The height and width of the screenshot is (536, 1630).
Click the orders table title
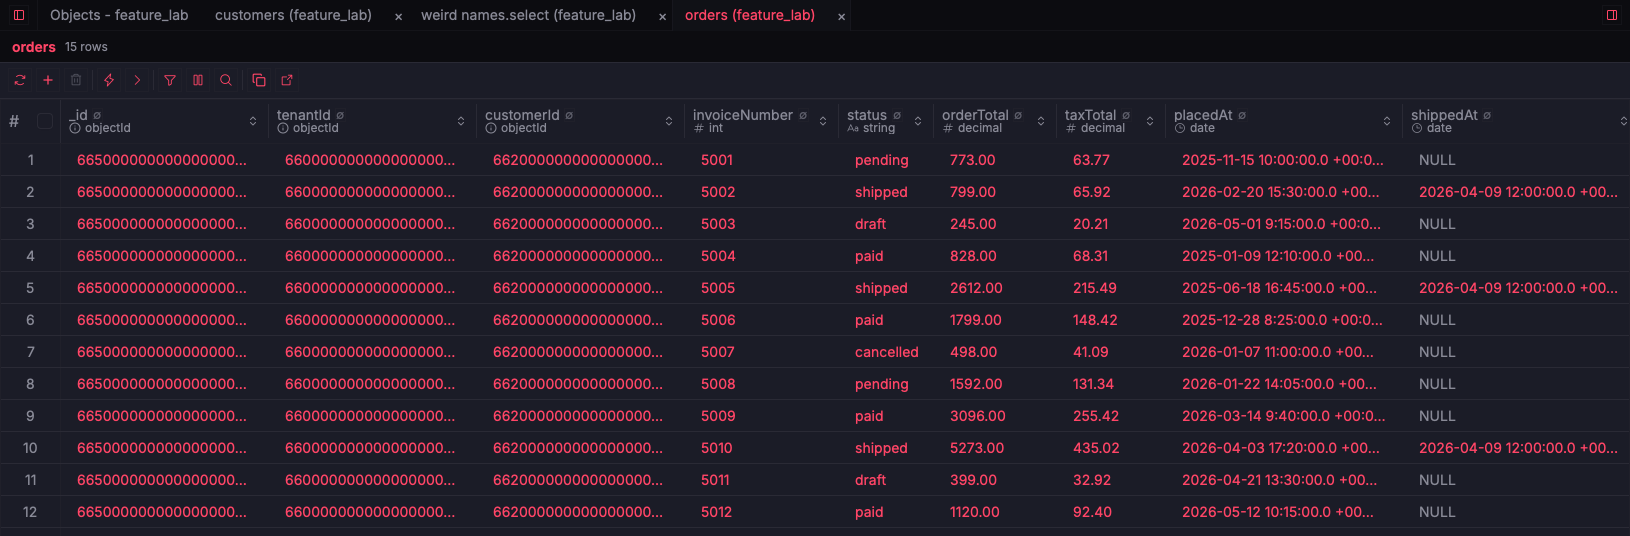pyautogui.click(x=34, y=47)
